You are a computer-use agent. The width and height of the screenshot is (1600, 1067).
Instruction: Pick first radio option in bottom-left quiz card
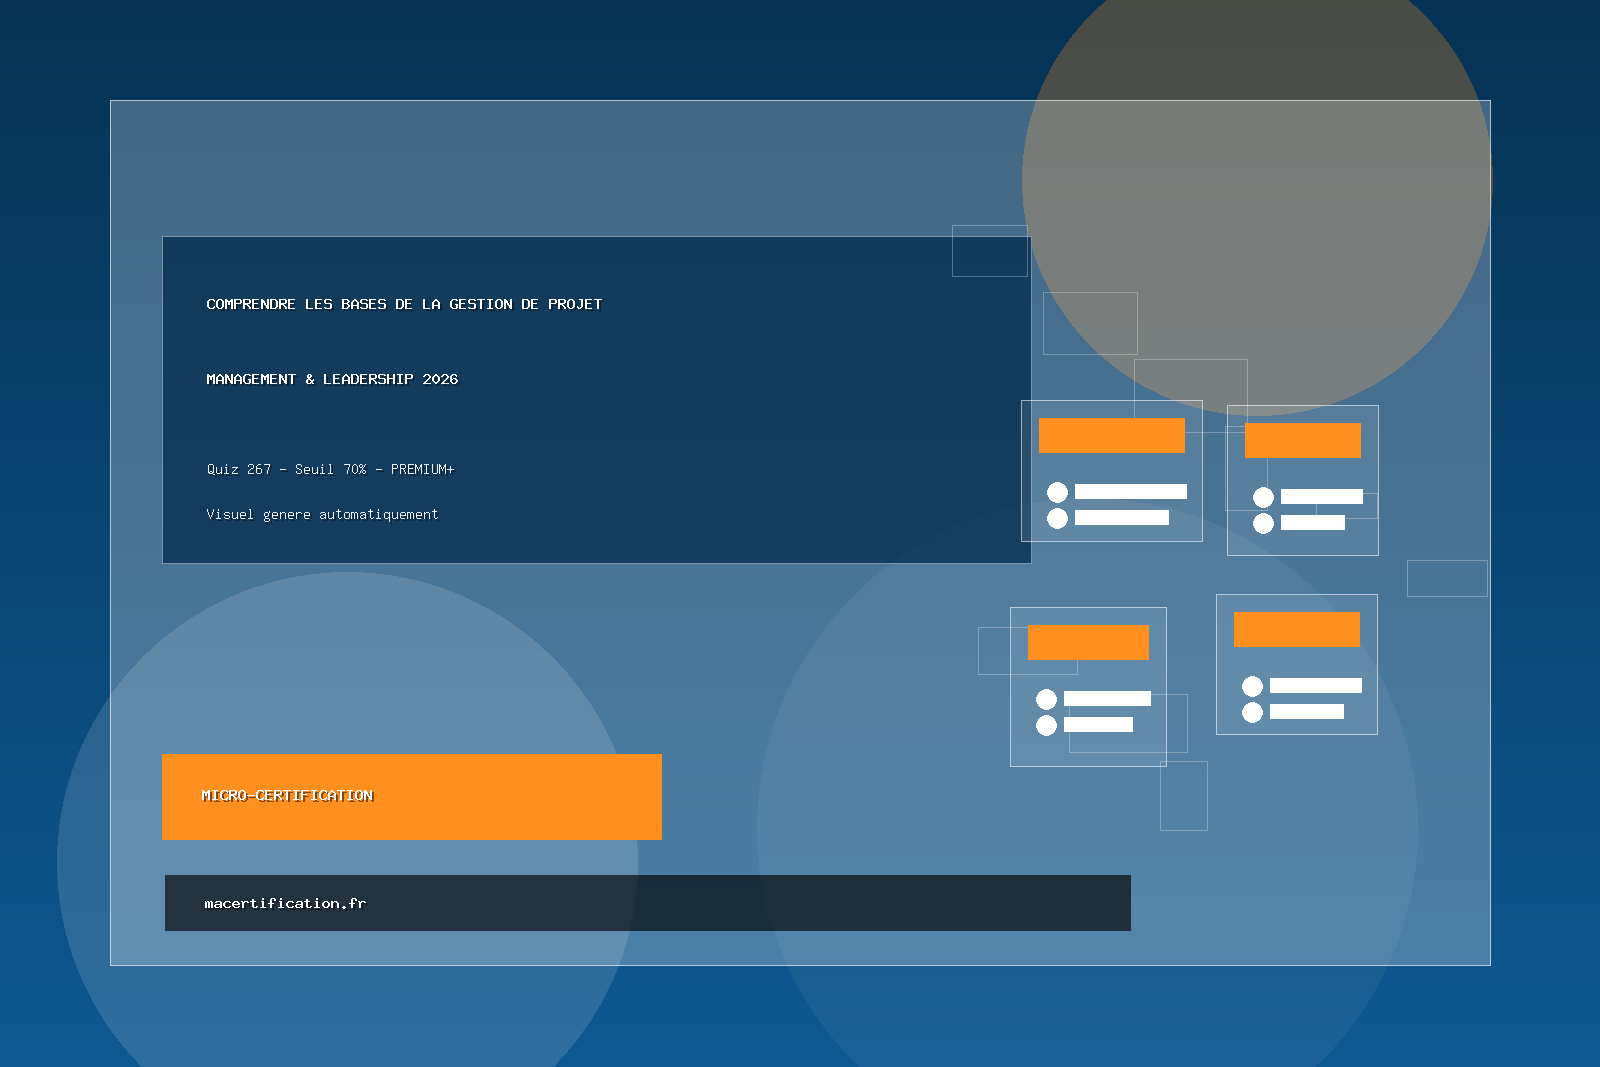tap(1046, 699)
